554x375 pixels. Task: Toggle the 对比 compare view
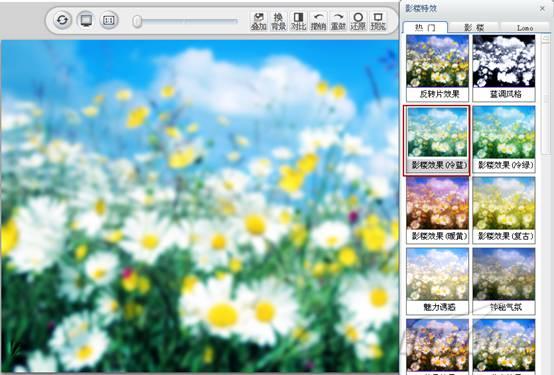(299, 21)
